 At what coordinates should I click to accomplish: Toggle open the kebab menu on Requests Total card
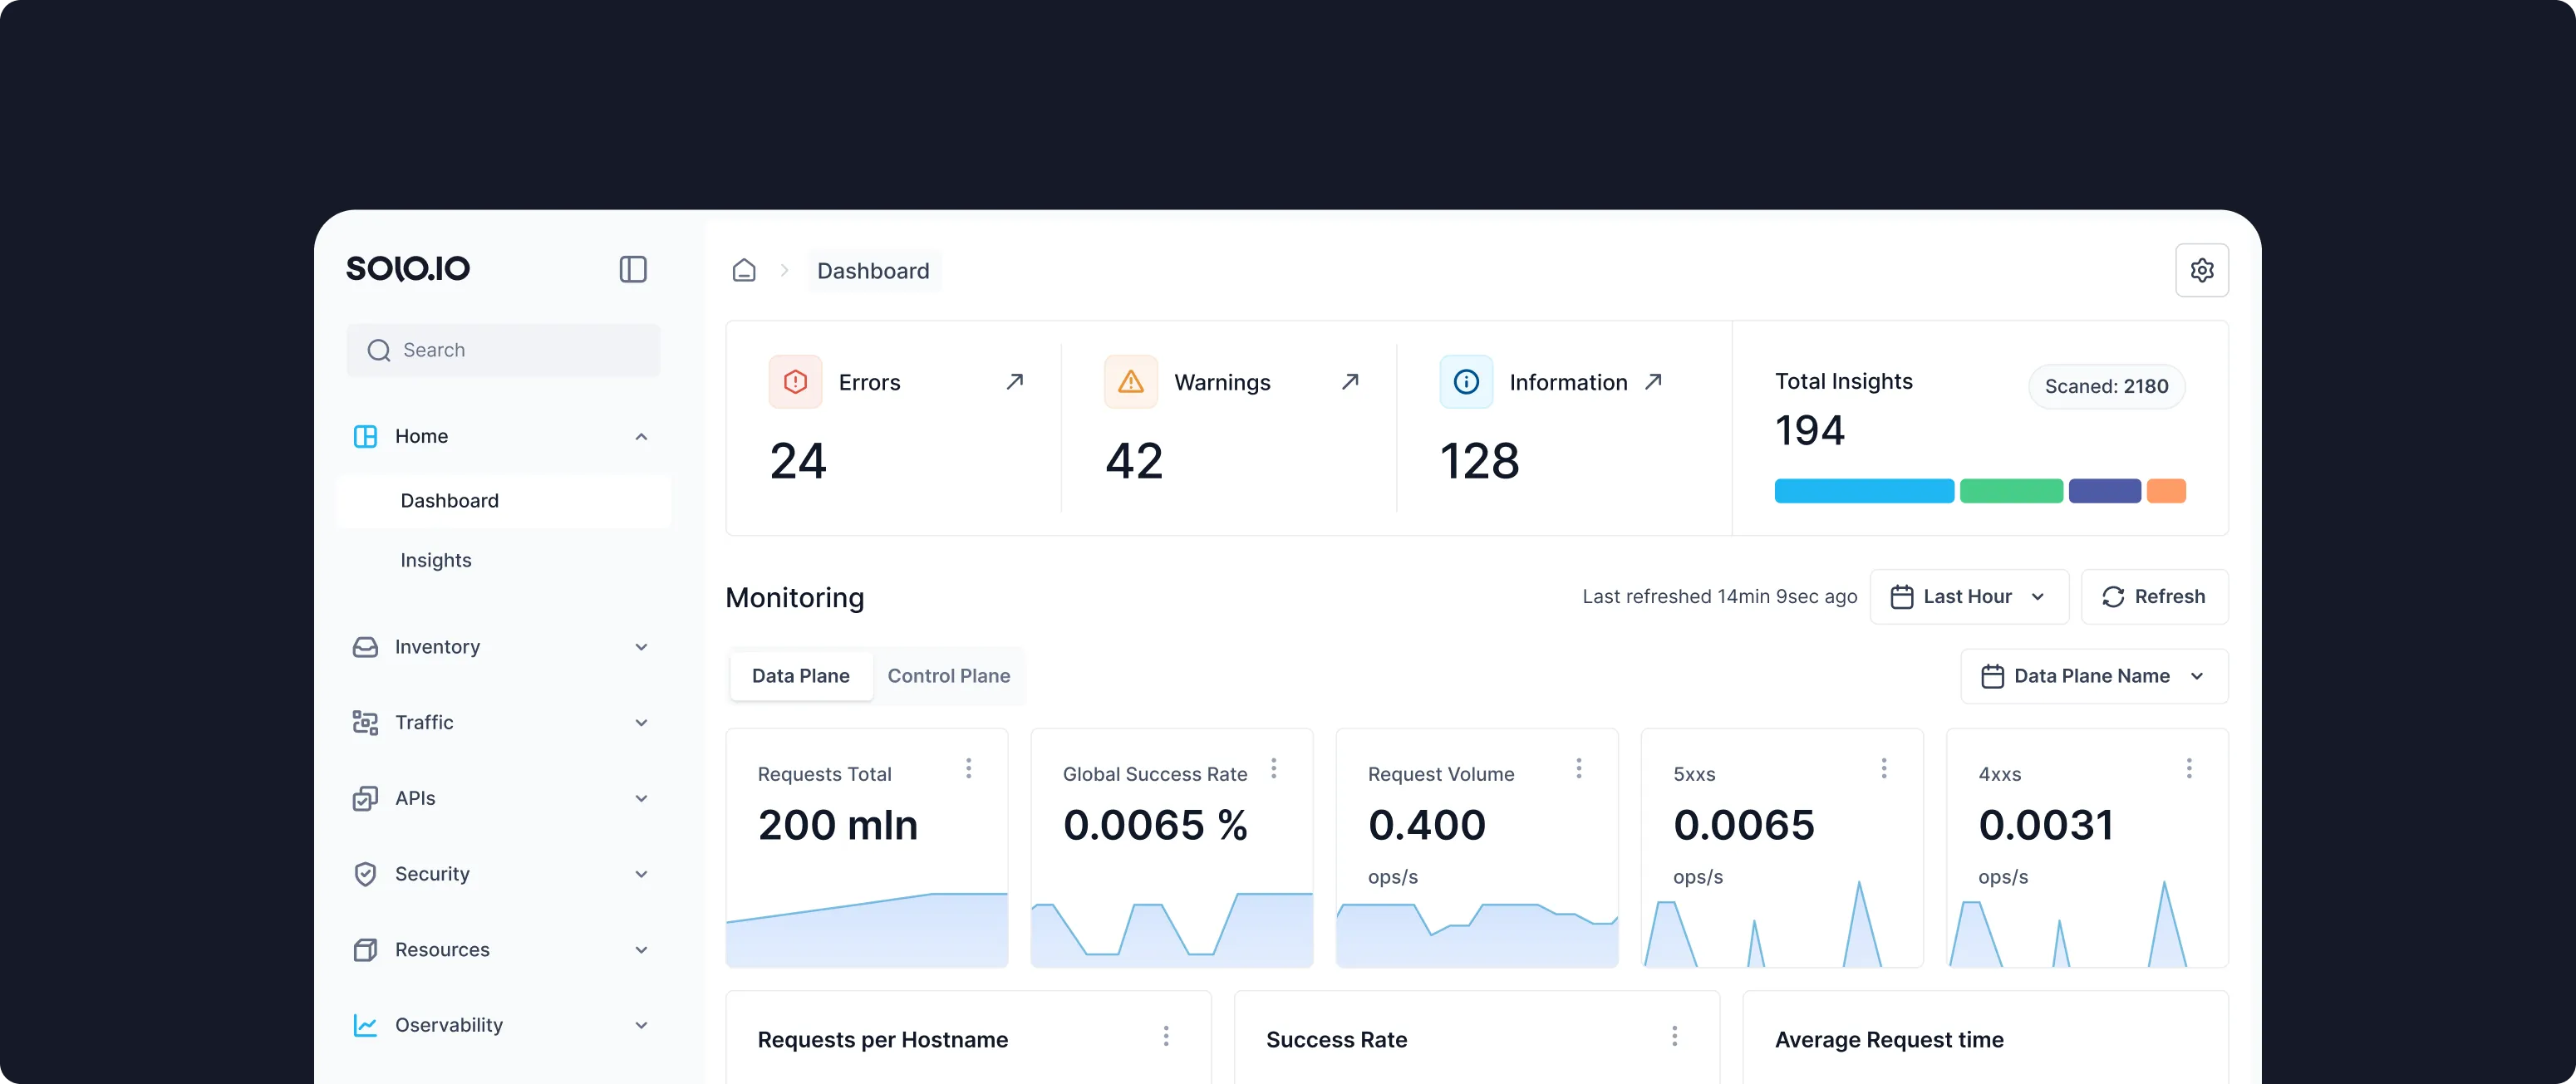[x=968, y=768]
